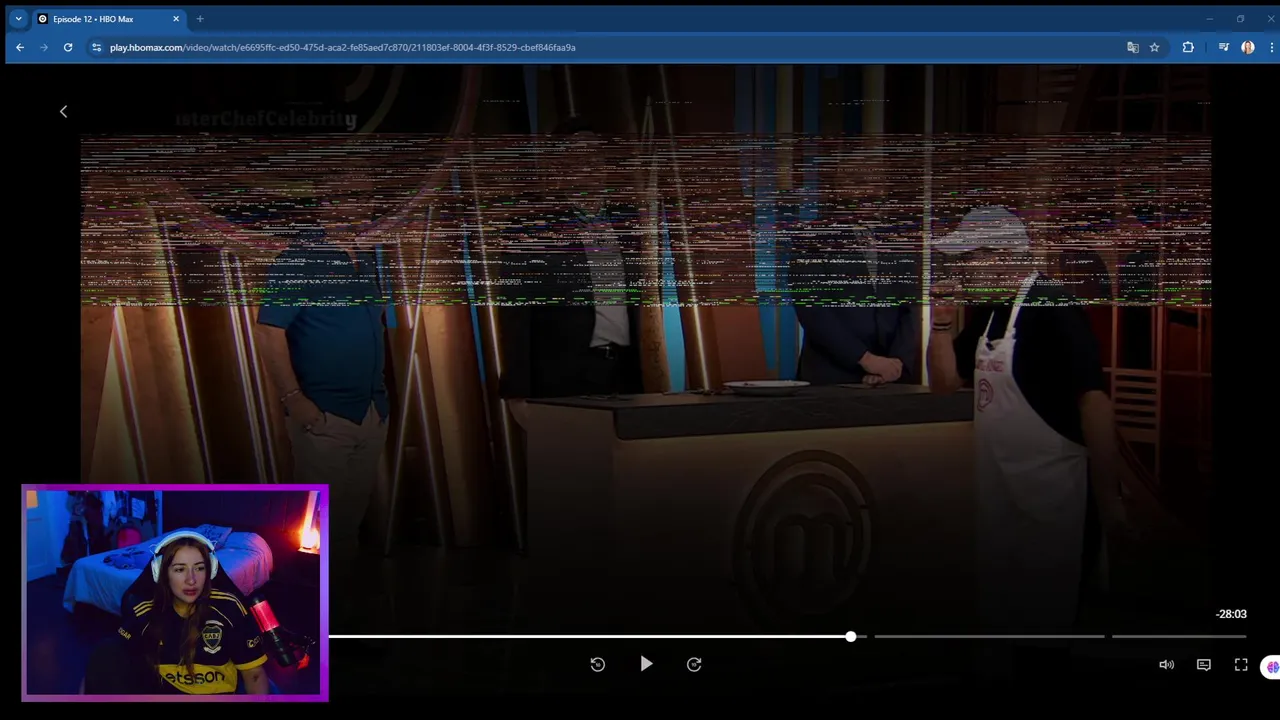Click the paused video frame

click(645, 350)
